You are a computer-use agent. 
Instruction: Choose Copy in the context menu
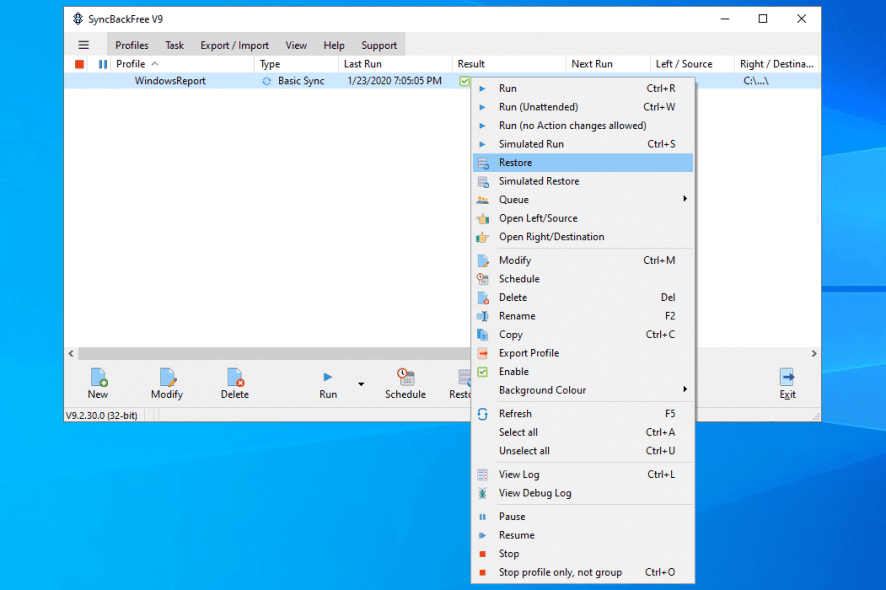583,335
